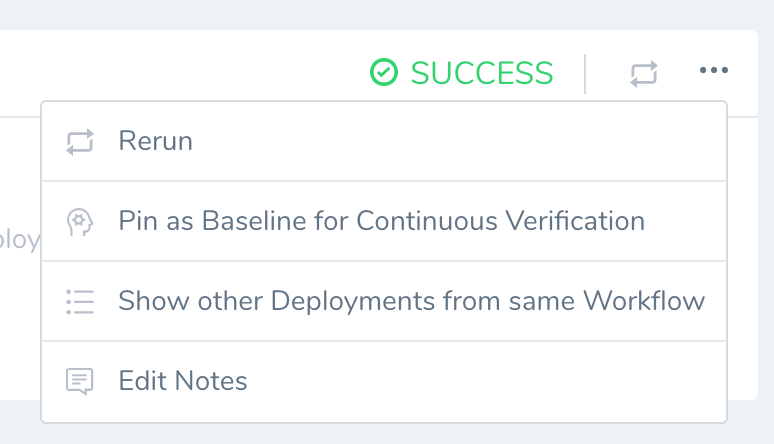The width and height of the screenshot is (774, 444).
Task: Show other Deployments from same Workflow
Action: tap(384, 301)
